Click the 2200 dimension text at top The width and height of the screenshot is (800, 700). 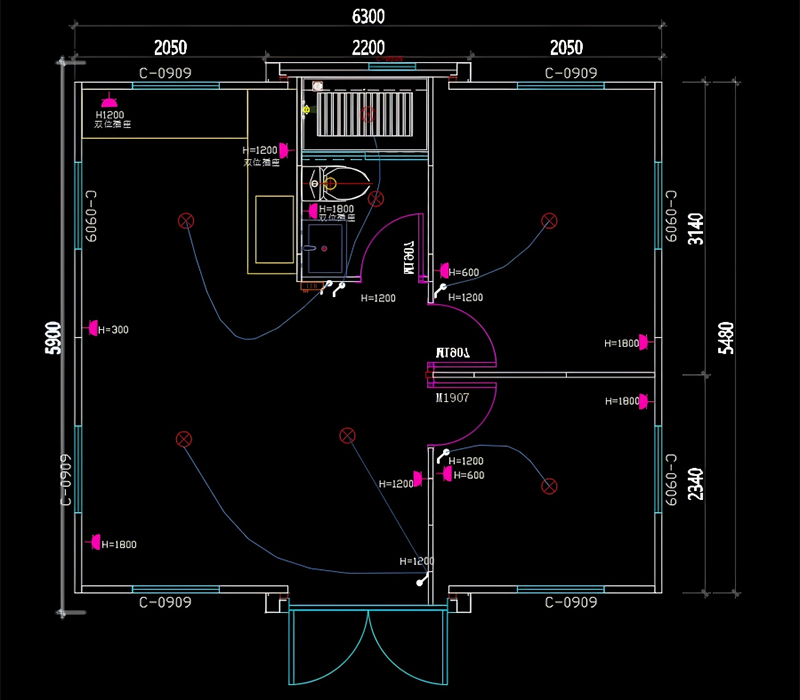[368, 47]
